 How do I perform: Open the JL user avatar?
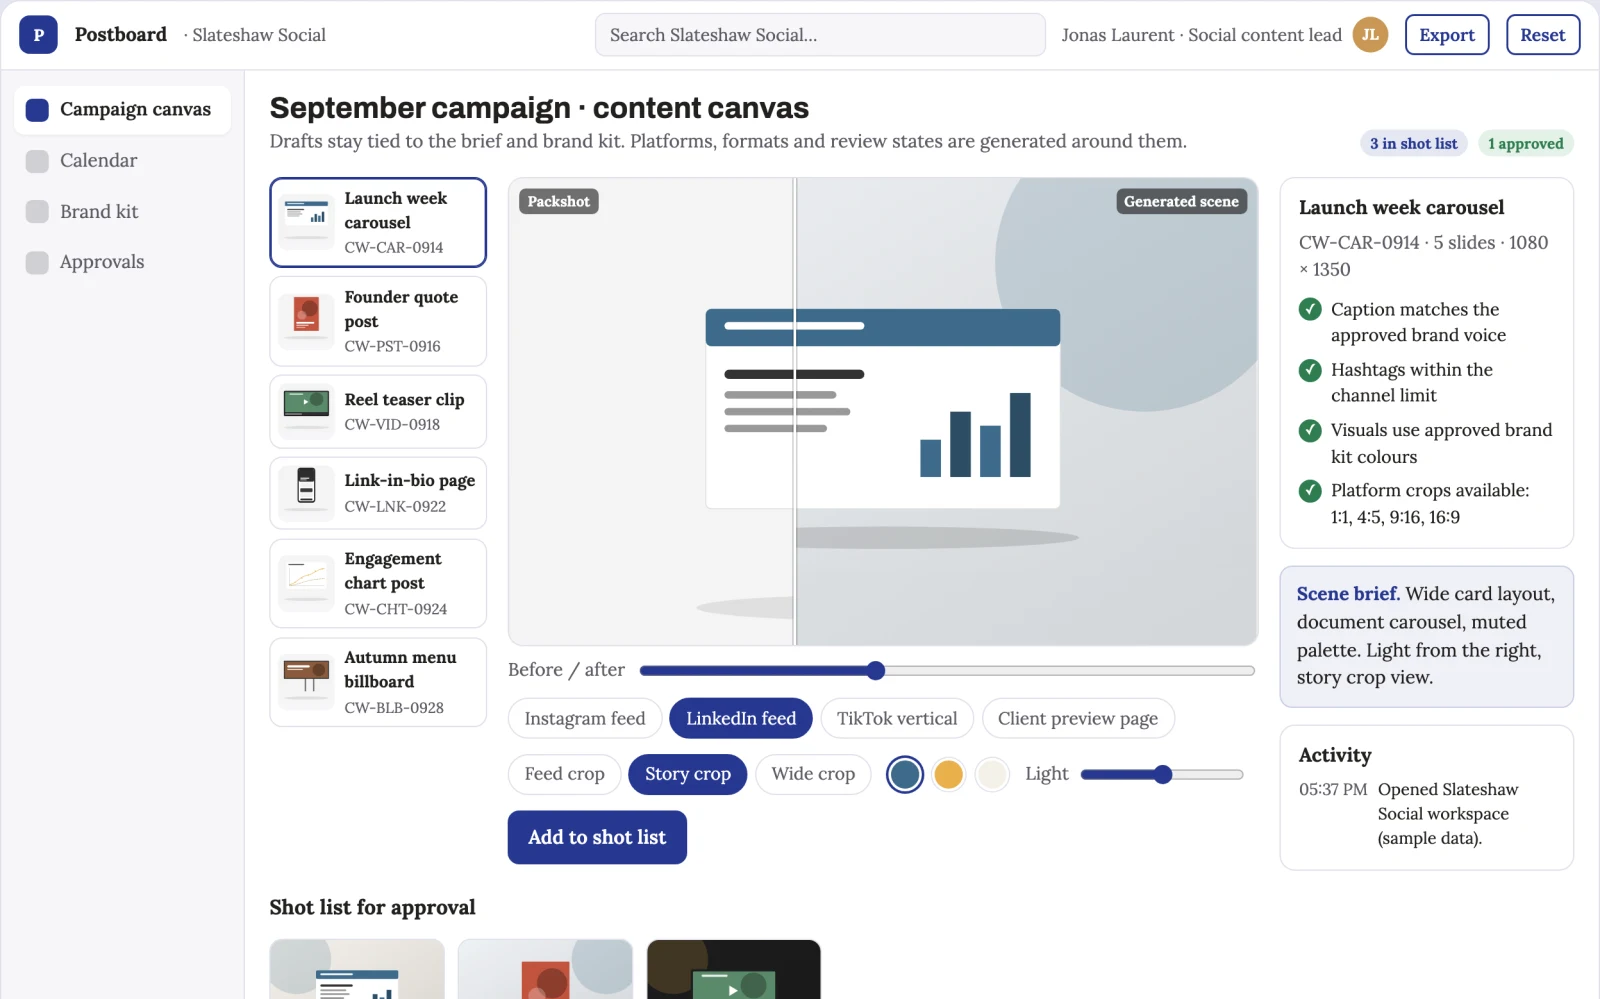(1370, 35)
